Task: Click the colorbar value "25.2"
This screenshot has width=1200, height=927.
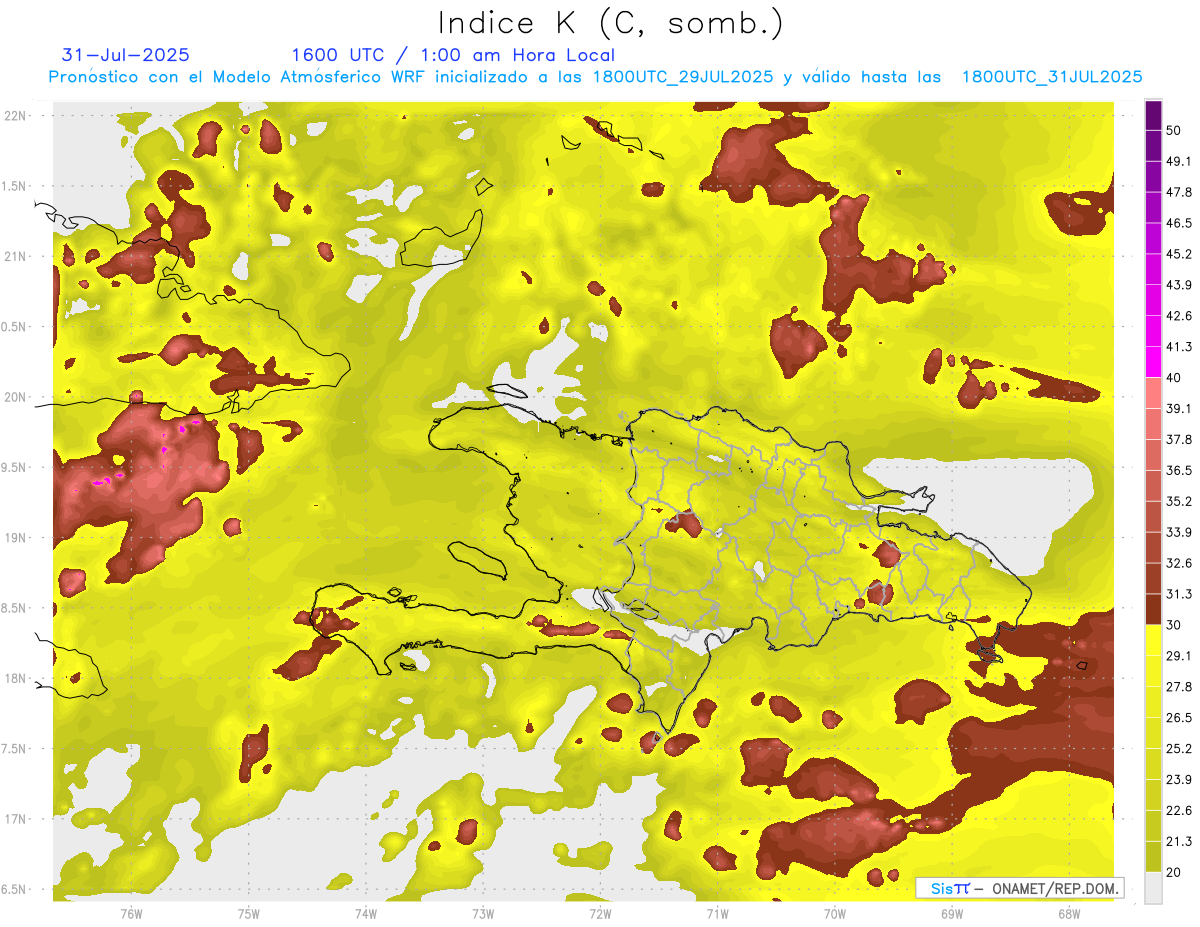Action: 1178,748
